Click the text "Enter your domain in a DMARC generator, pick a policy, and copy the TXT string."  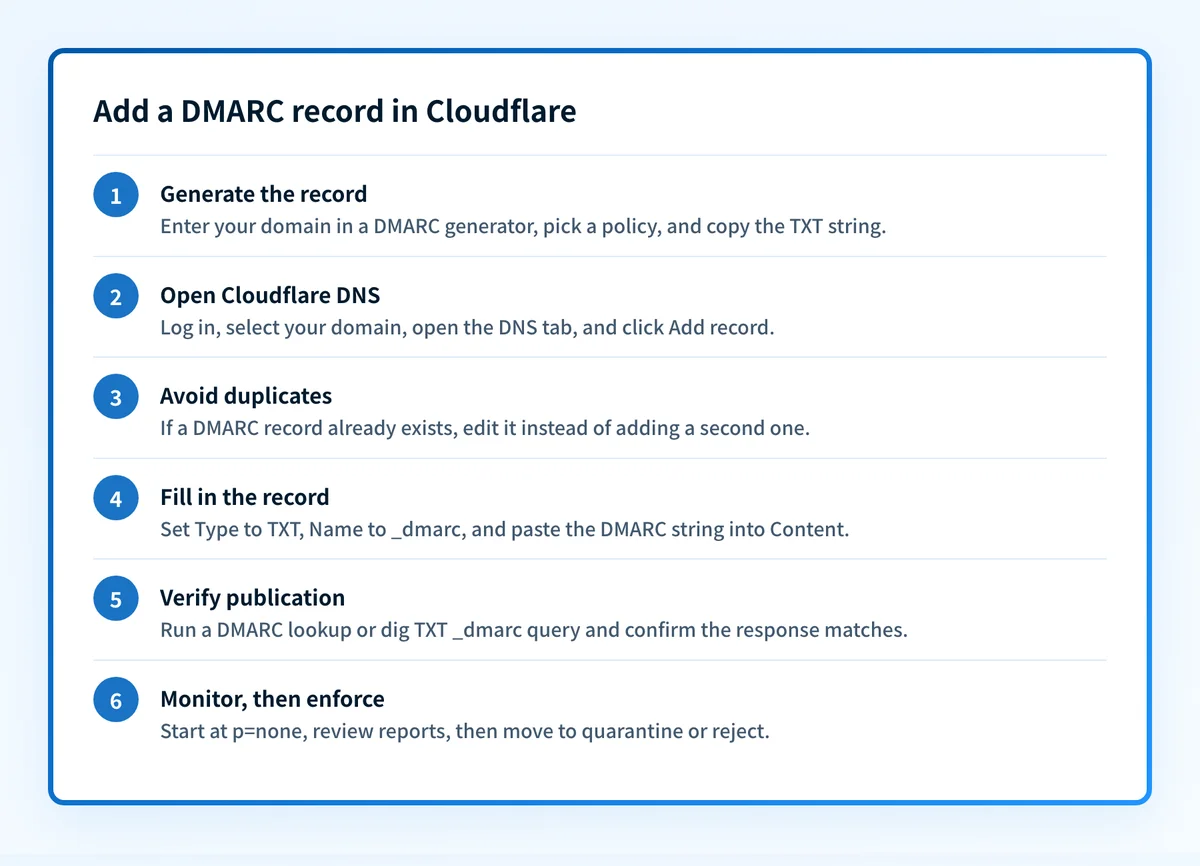pyautogui.click(x=524, y=226)
